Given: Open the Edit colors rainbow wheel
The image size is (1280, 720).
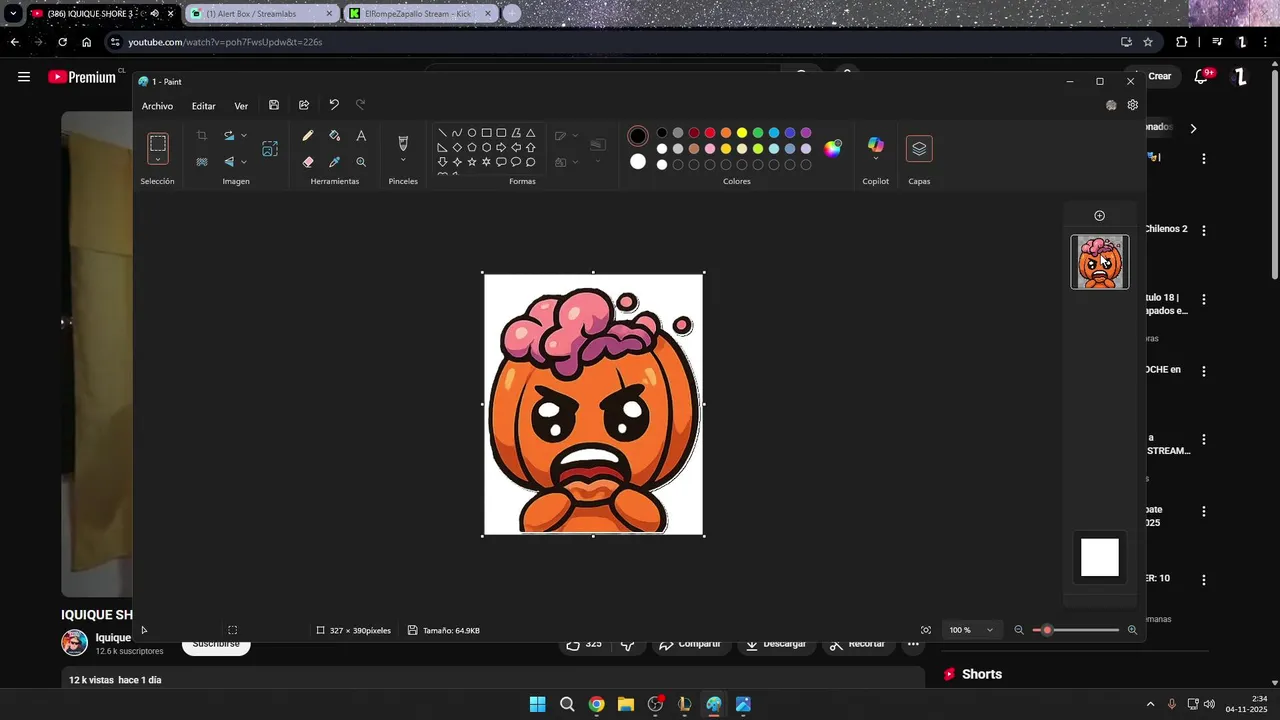Looking at the screenshot, I should click(x=832, y=149).
